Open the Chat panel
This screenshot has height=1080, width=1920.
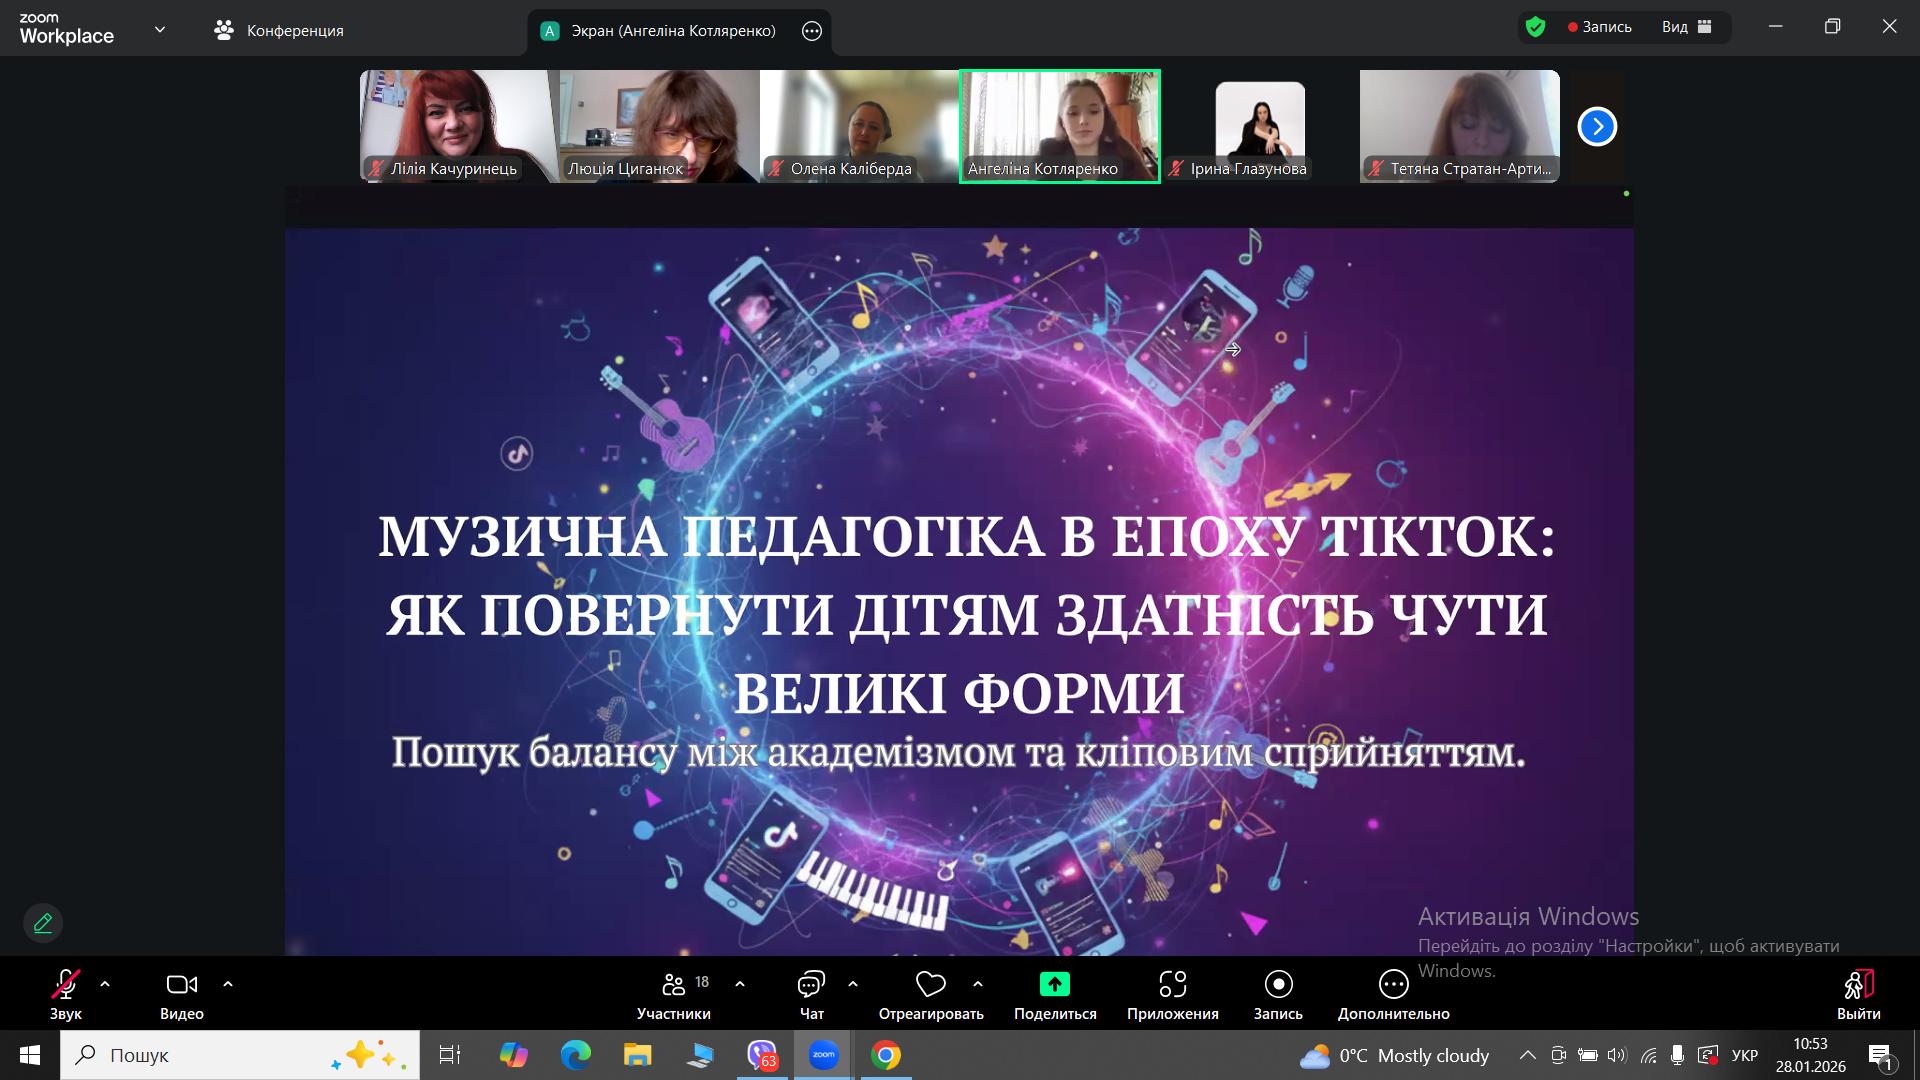pos(811,985)
